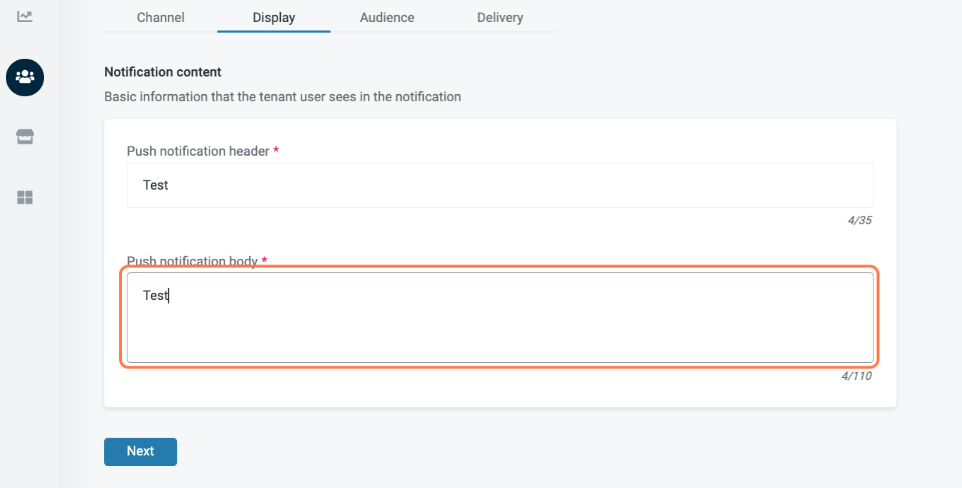The height and width of the screenshot is (488, 962).
Task: Open the dashboard grid icon
Action: tap(25, 198)
